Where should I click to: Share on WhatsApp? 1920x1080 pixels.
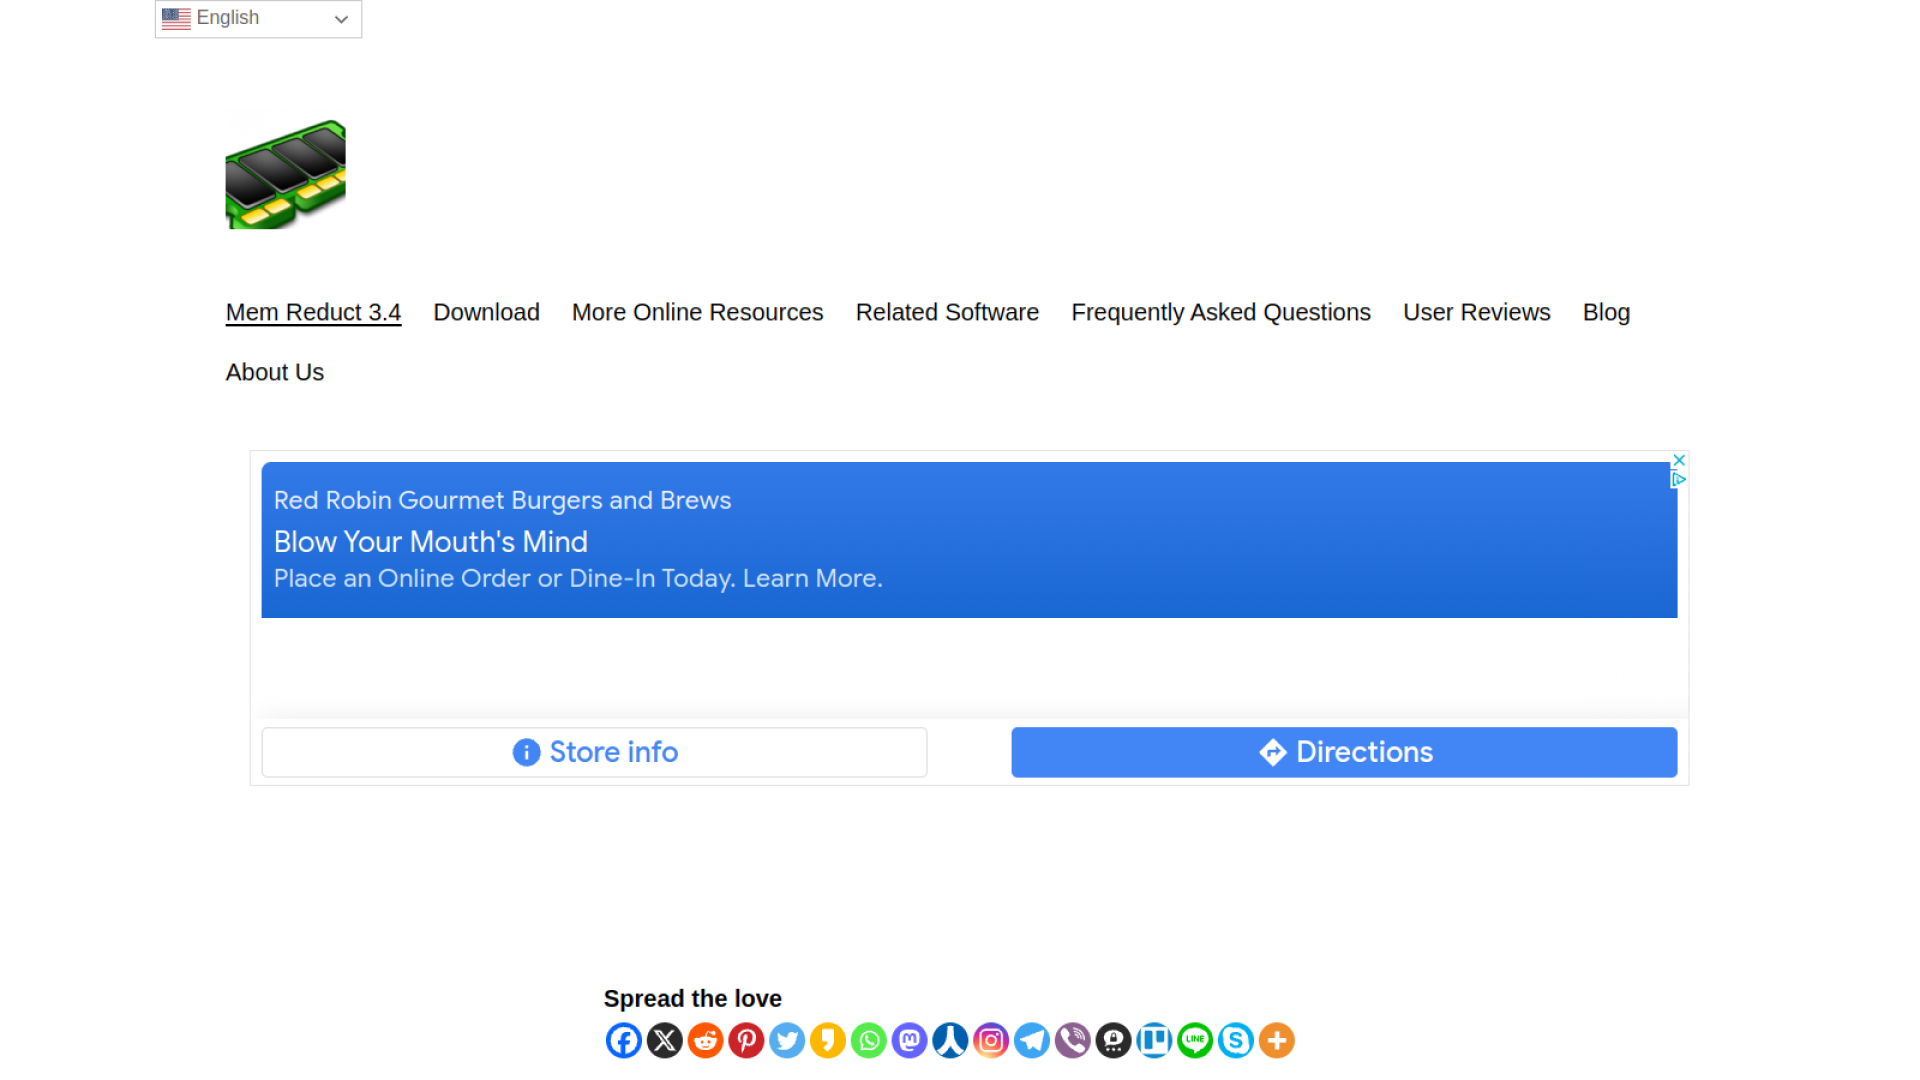[868, 1040]
